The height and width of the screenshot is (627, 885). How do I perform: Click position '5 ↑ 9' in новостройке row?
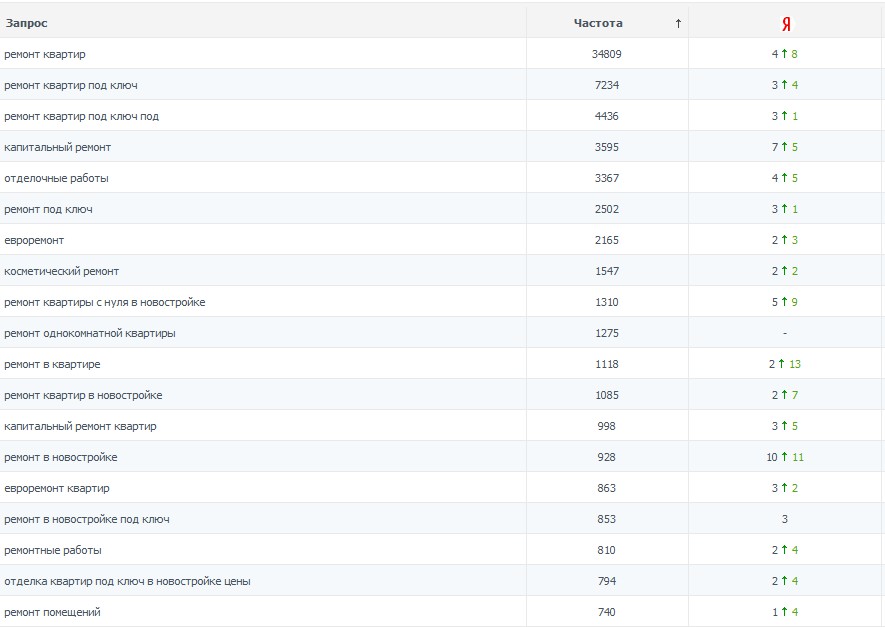[x=785, y=302]
